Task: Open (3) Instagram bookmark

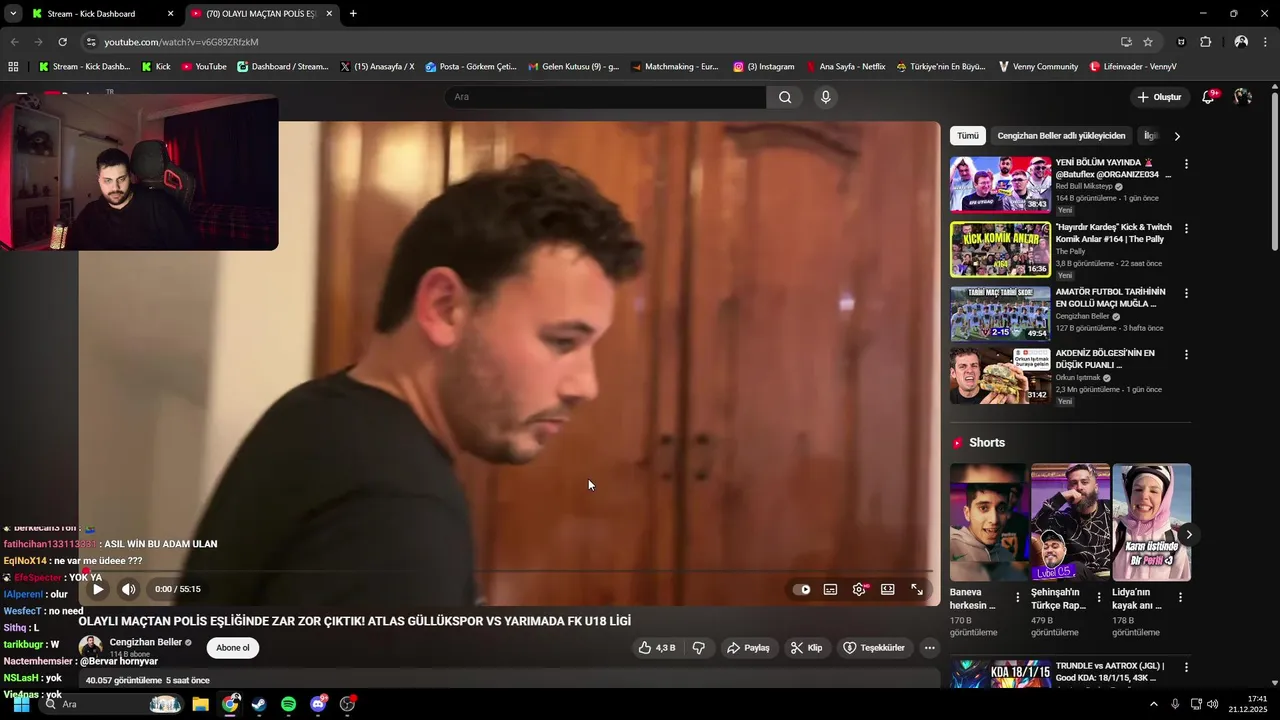Action: tap(764, 67)
